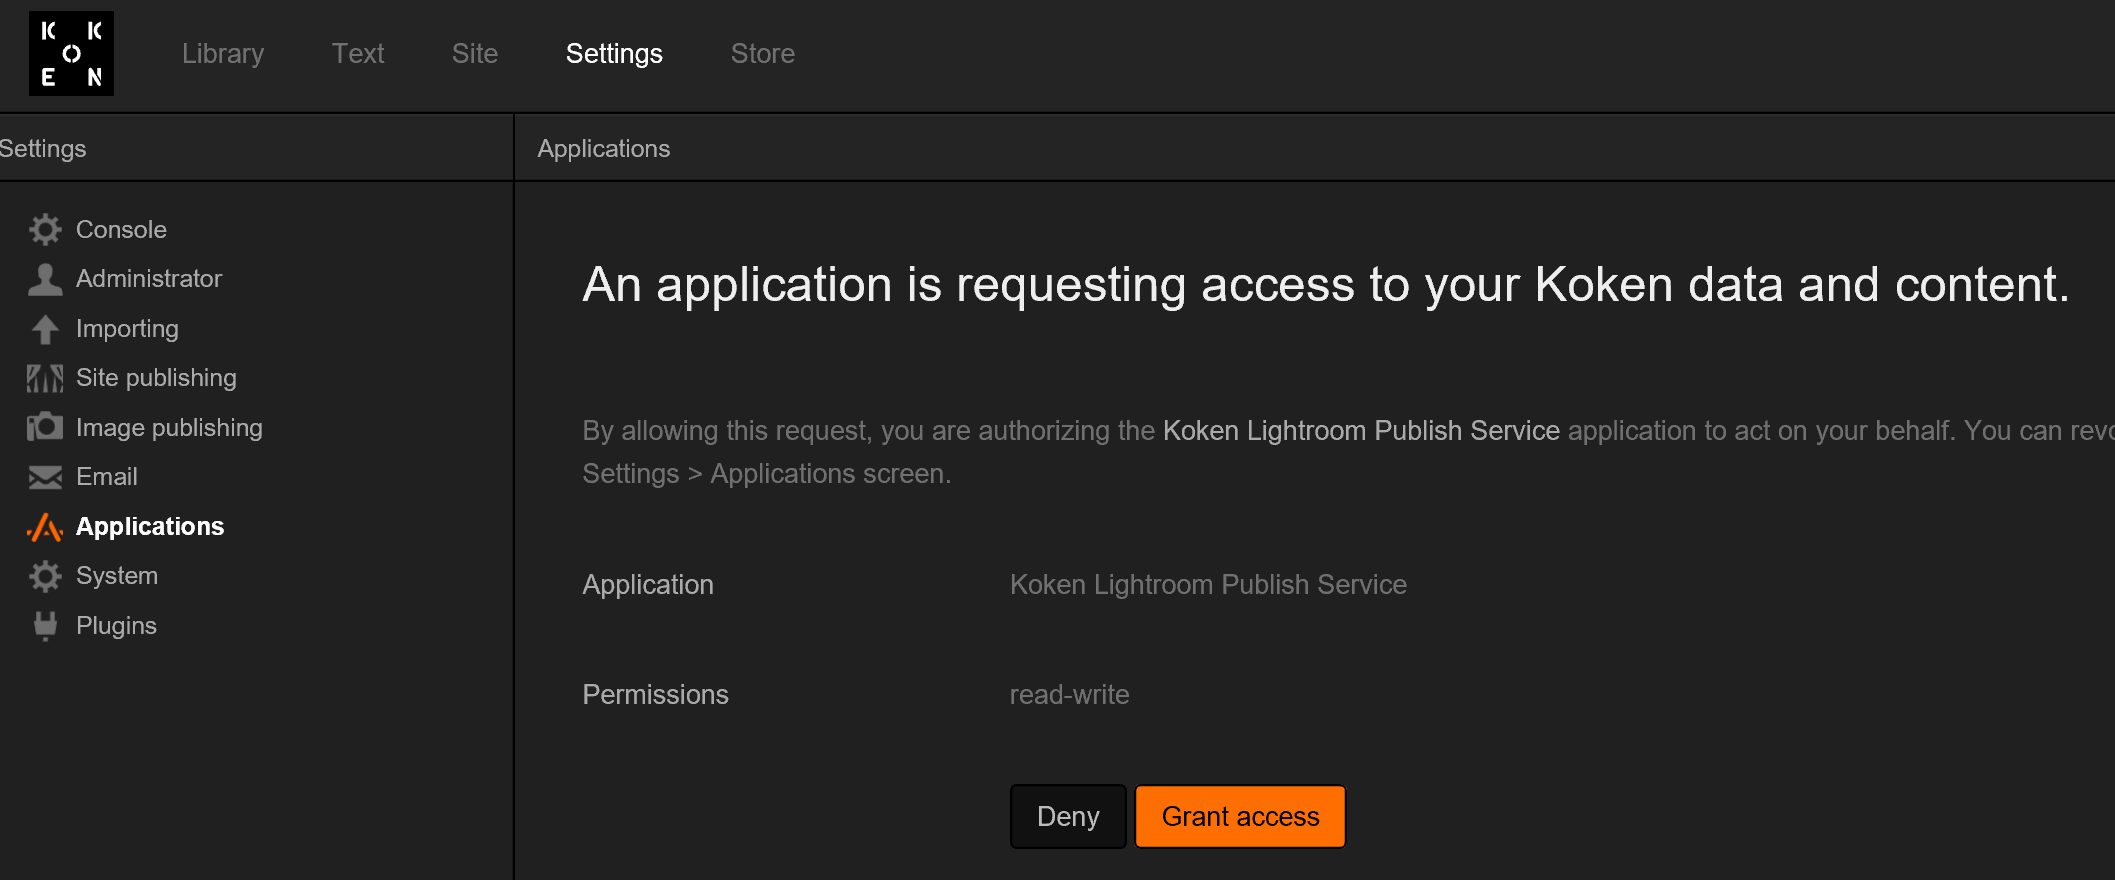The image size is (2115, 880).
Task: Open Administrator settings
Action: (x=149, y=279)
